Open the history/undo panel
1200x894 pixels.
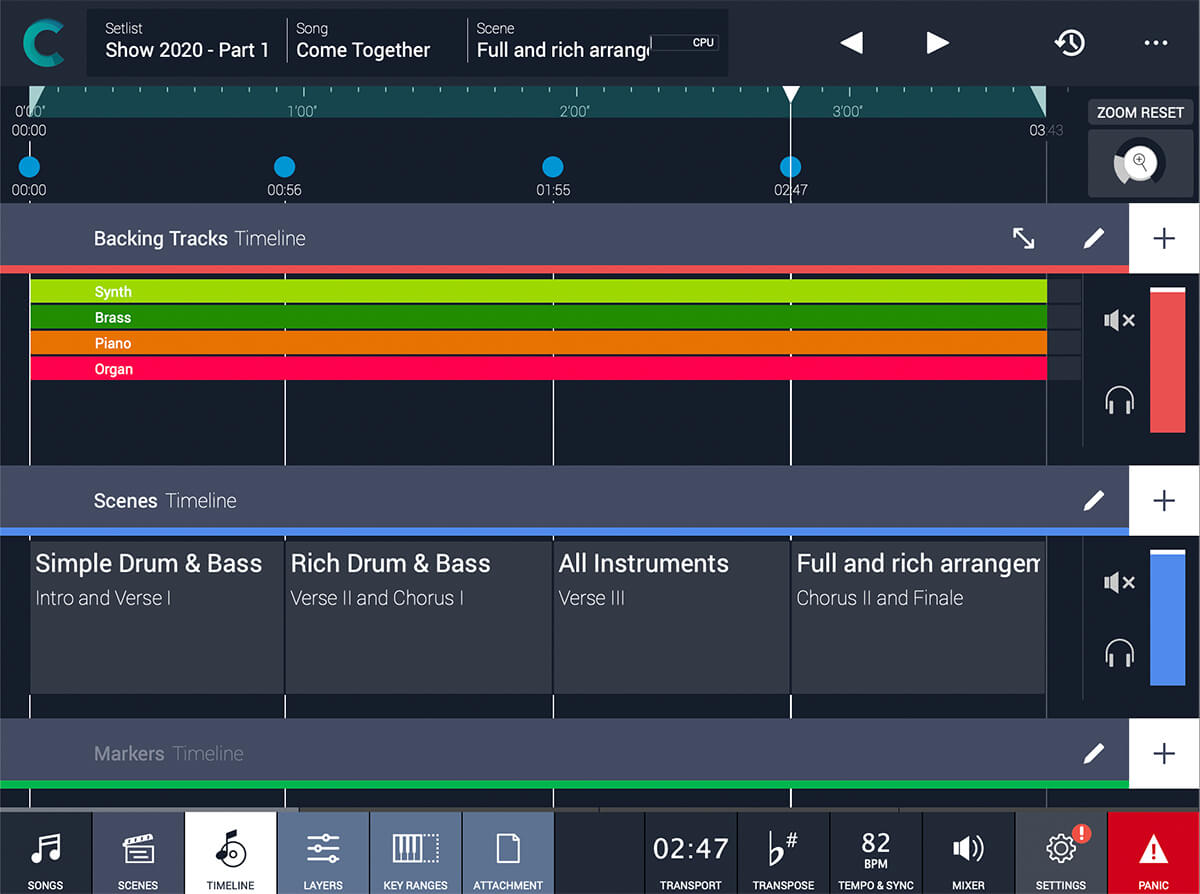[1070, 43]
